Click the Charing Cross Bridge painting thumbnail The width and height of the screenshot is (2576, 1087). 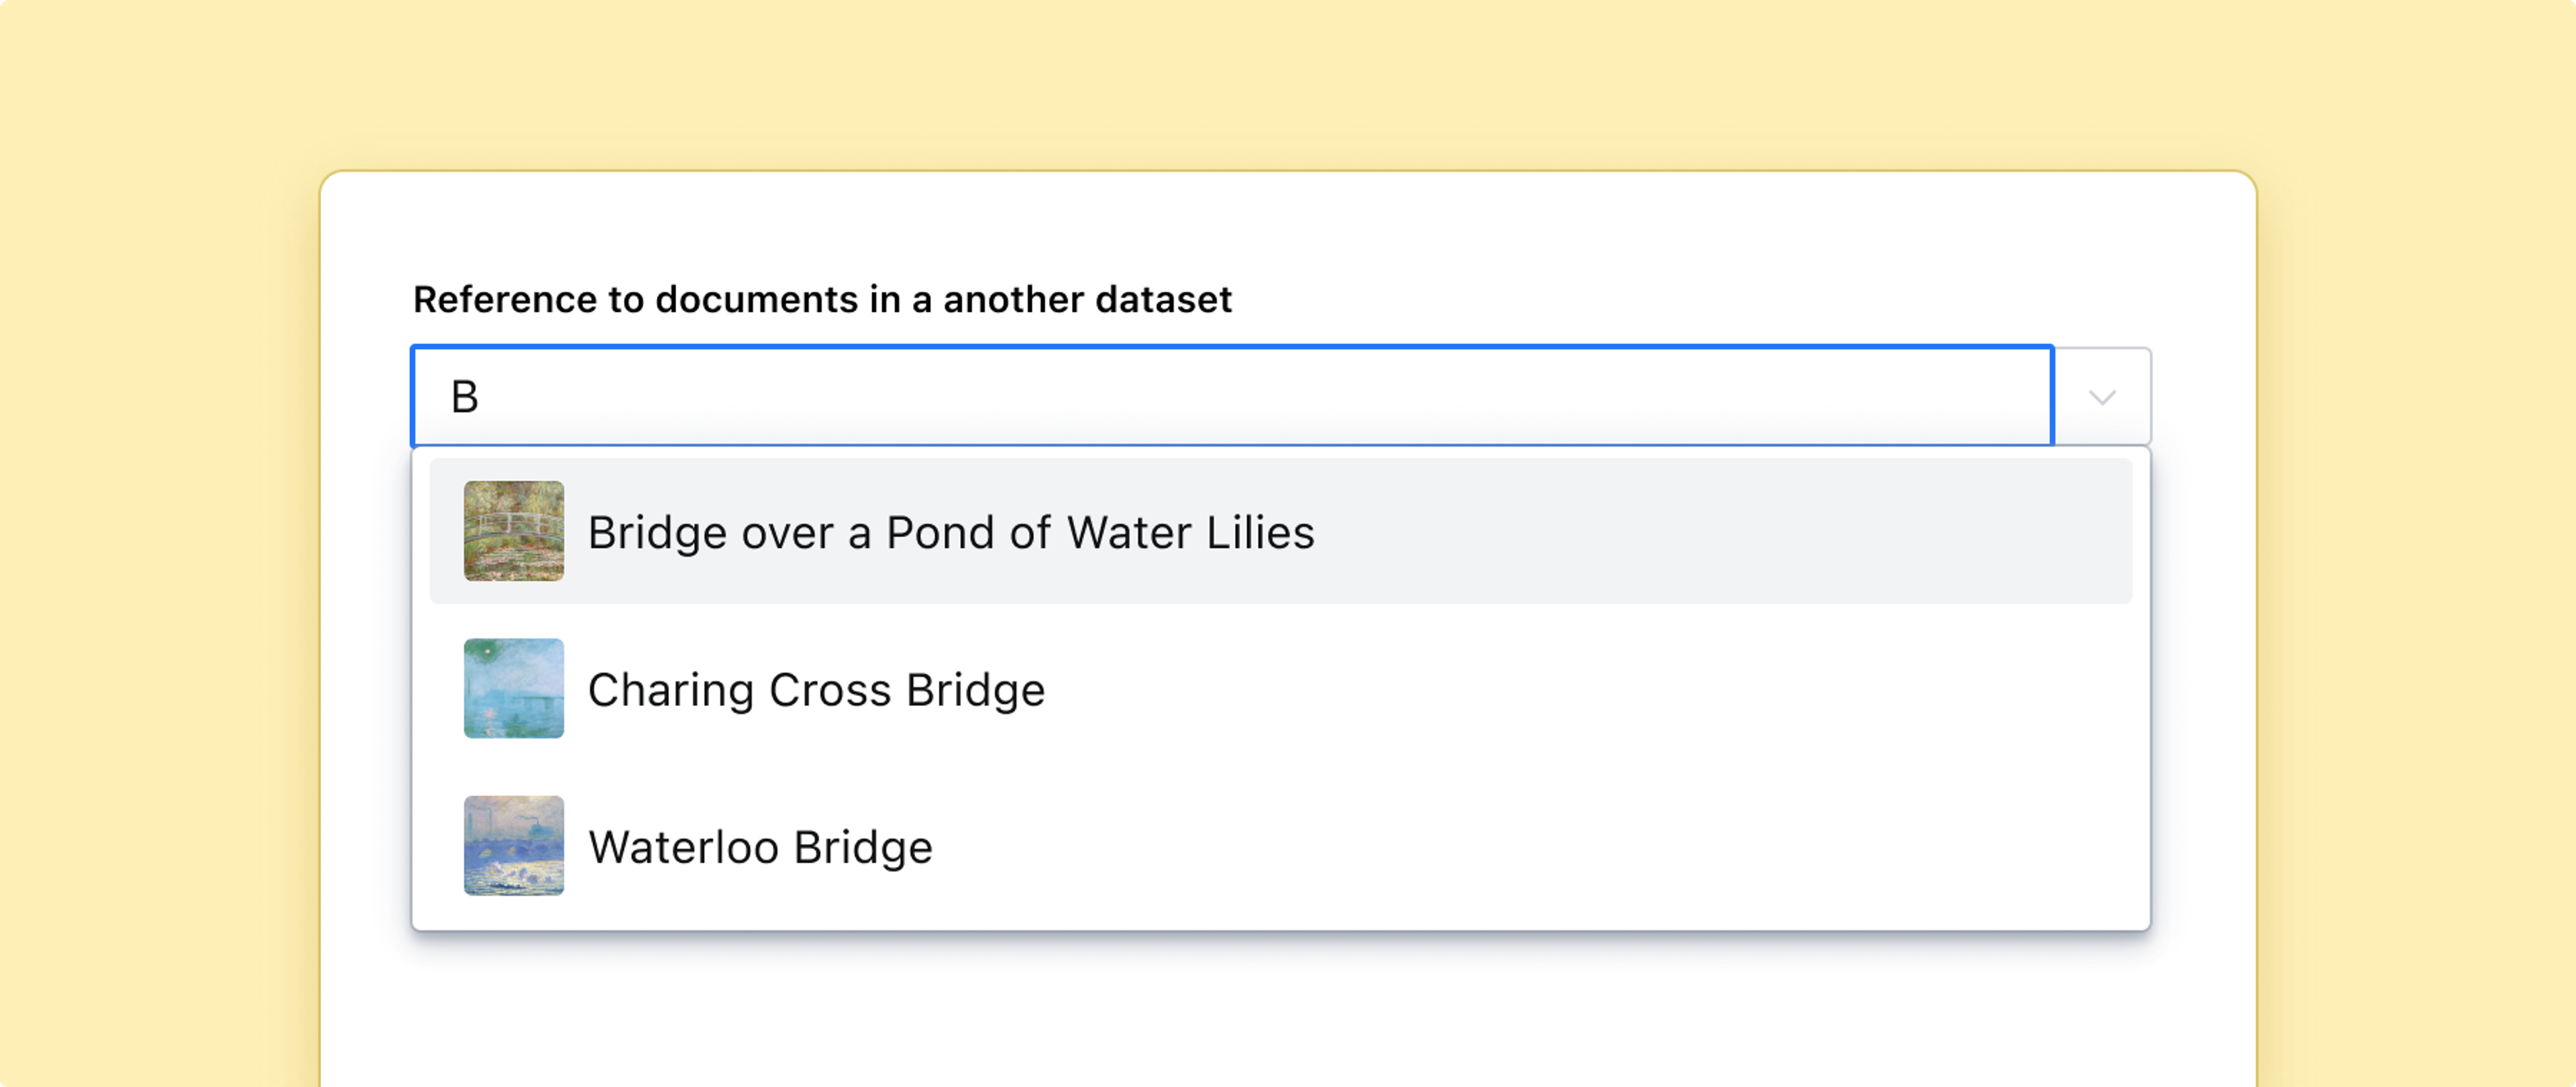(513, 689)
